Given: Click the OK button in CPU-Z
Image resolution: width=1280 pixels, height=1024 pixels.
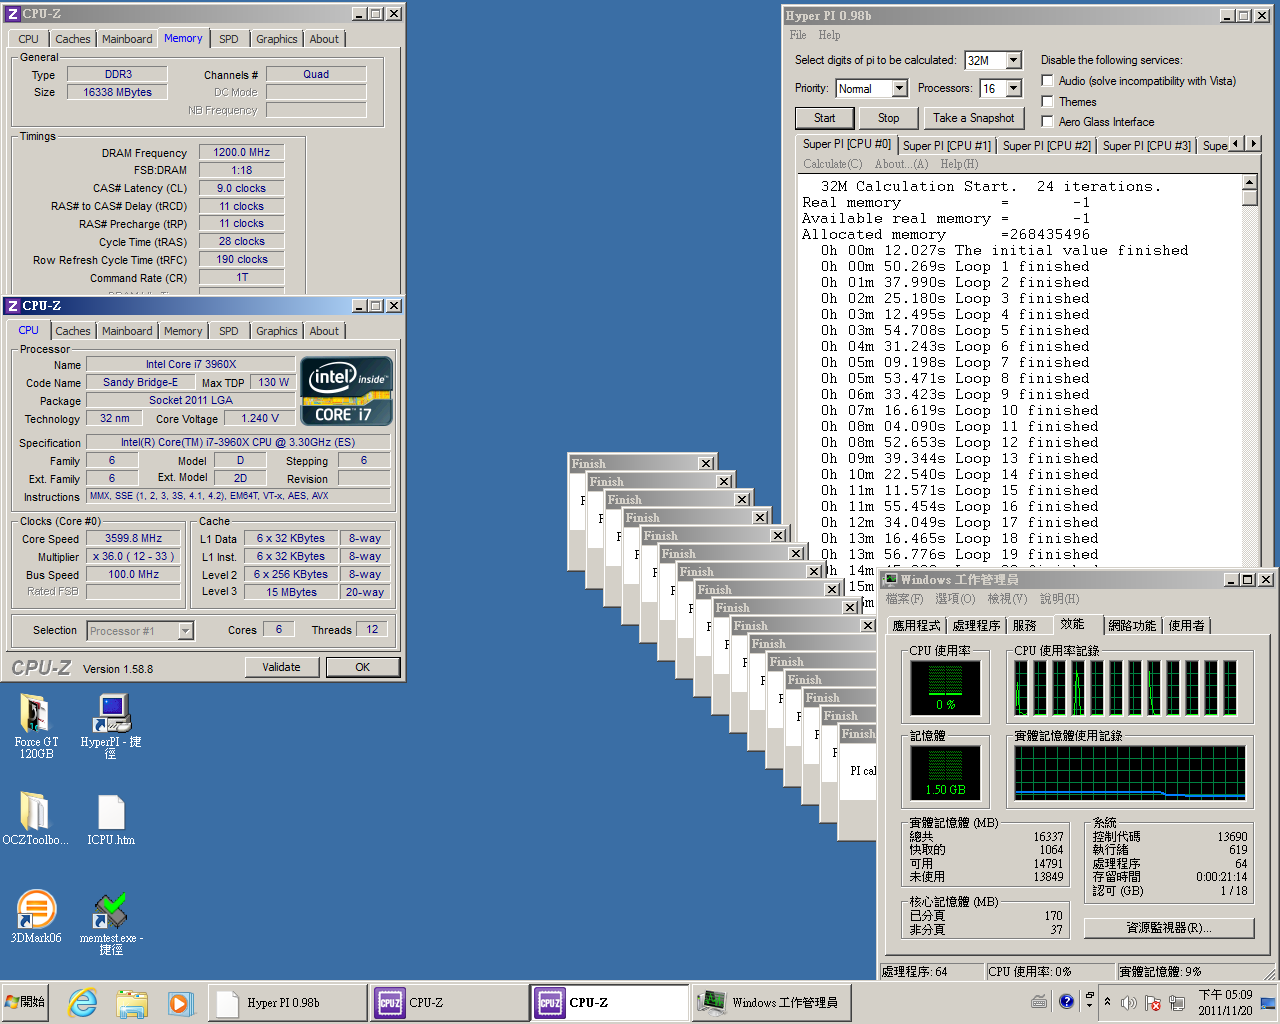Looking at the screenshot, I should tap(362, 667).
